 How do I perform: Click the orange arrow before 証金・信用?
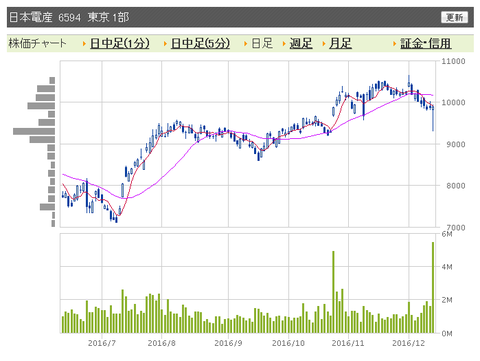point(395,44)
